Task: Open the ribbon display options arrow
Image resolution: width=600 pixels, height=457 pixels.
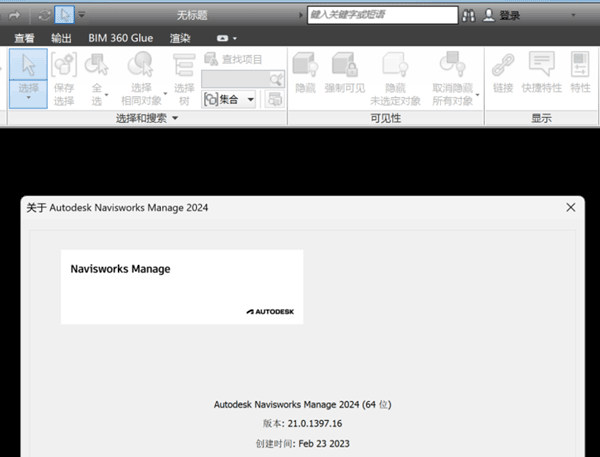Action: click(235, 39)
